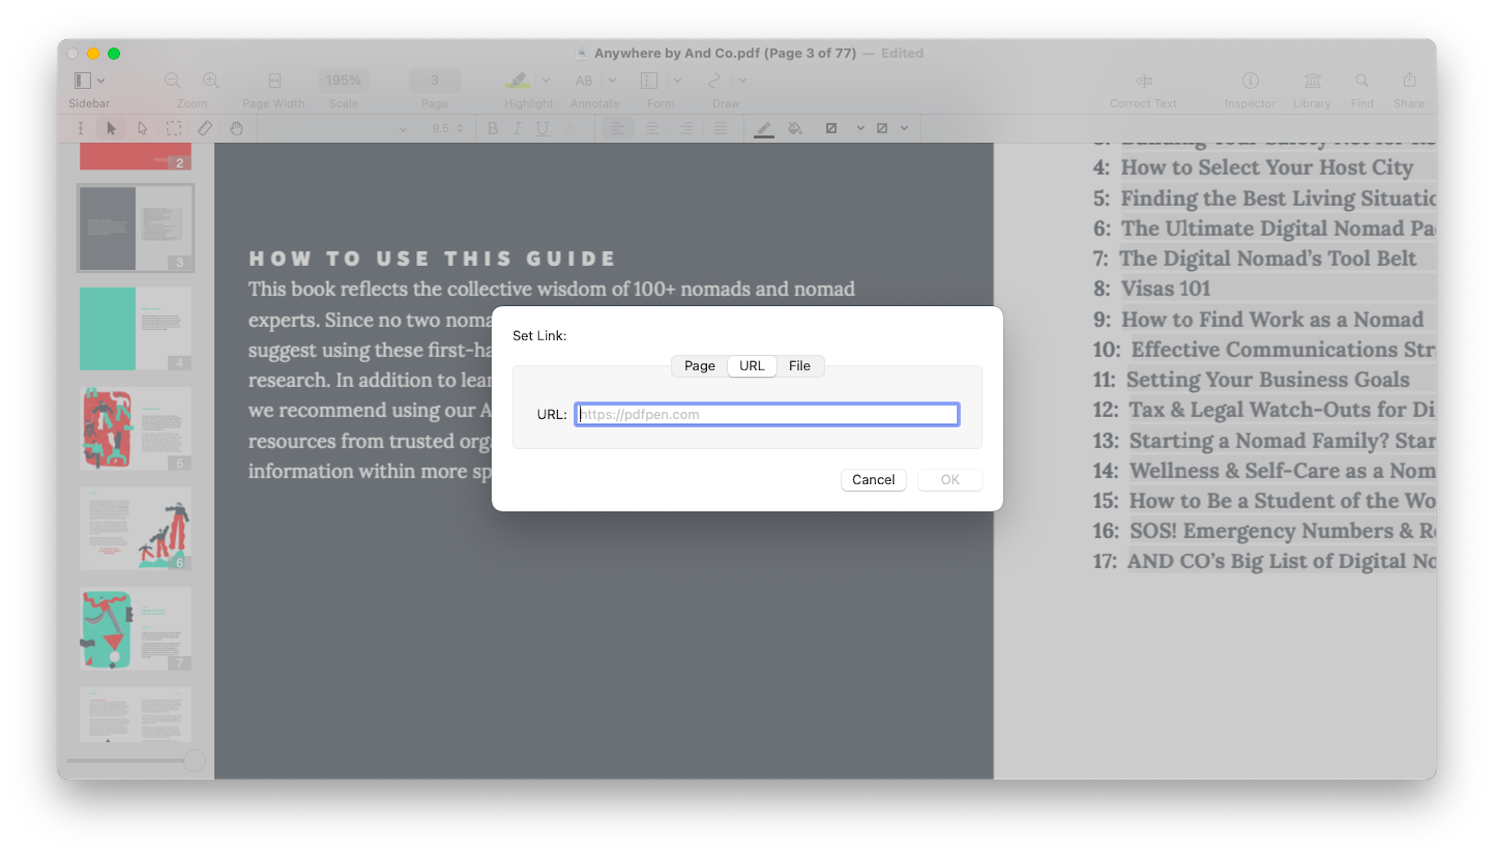Select the text selection I-beam tool

[x=81, y=128]
